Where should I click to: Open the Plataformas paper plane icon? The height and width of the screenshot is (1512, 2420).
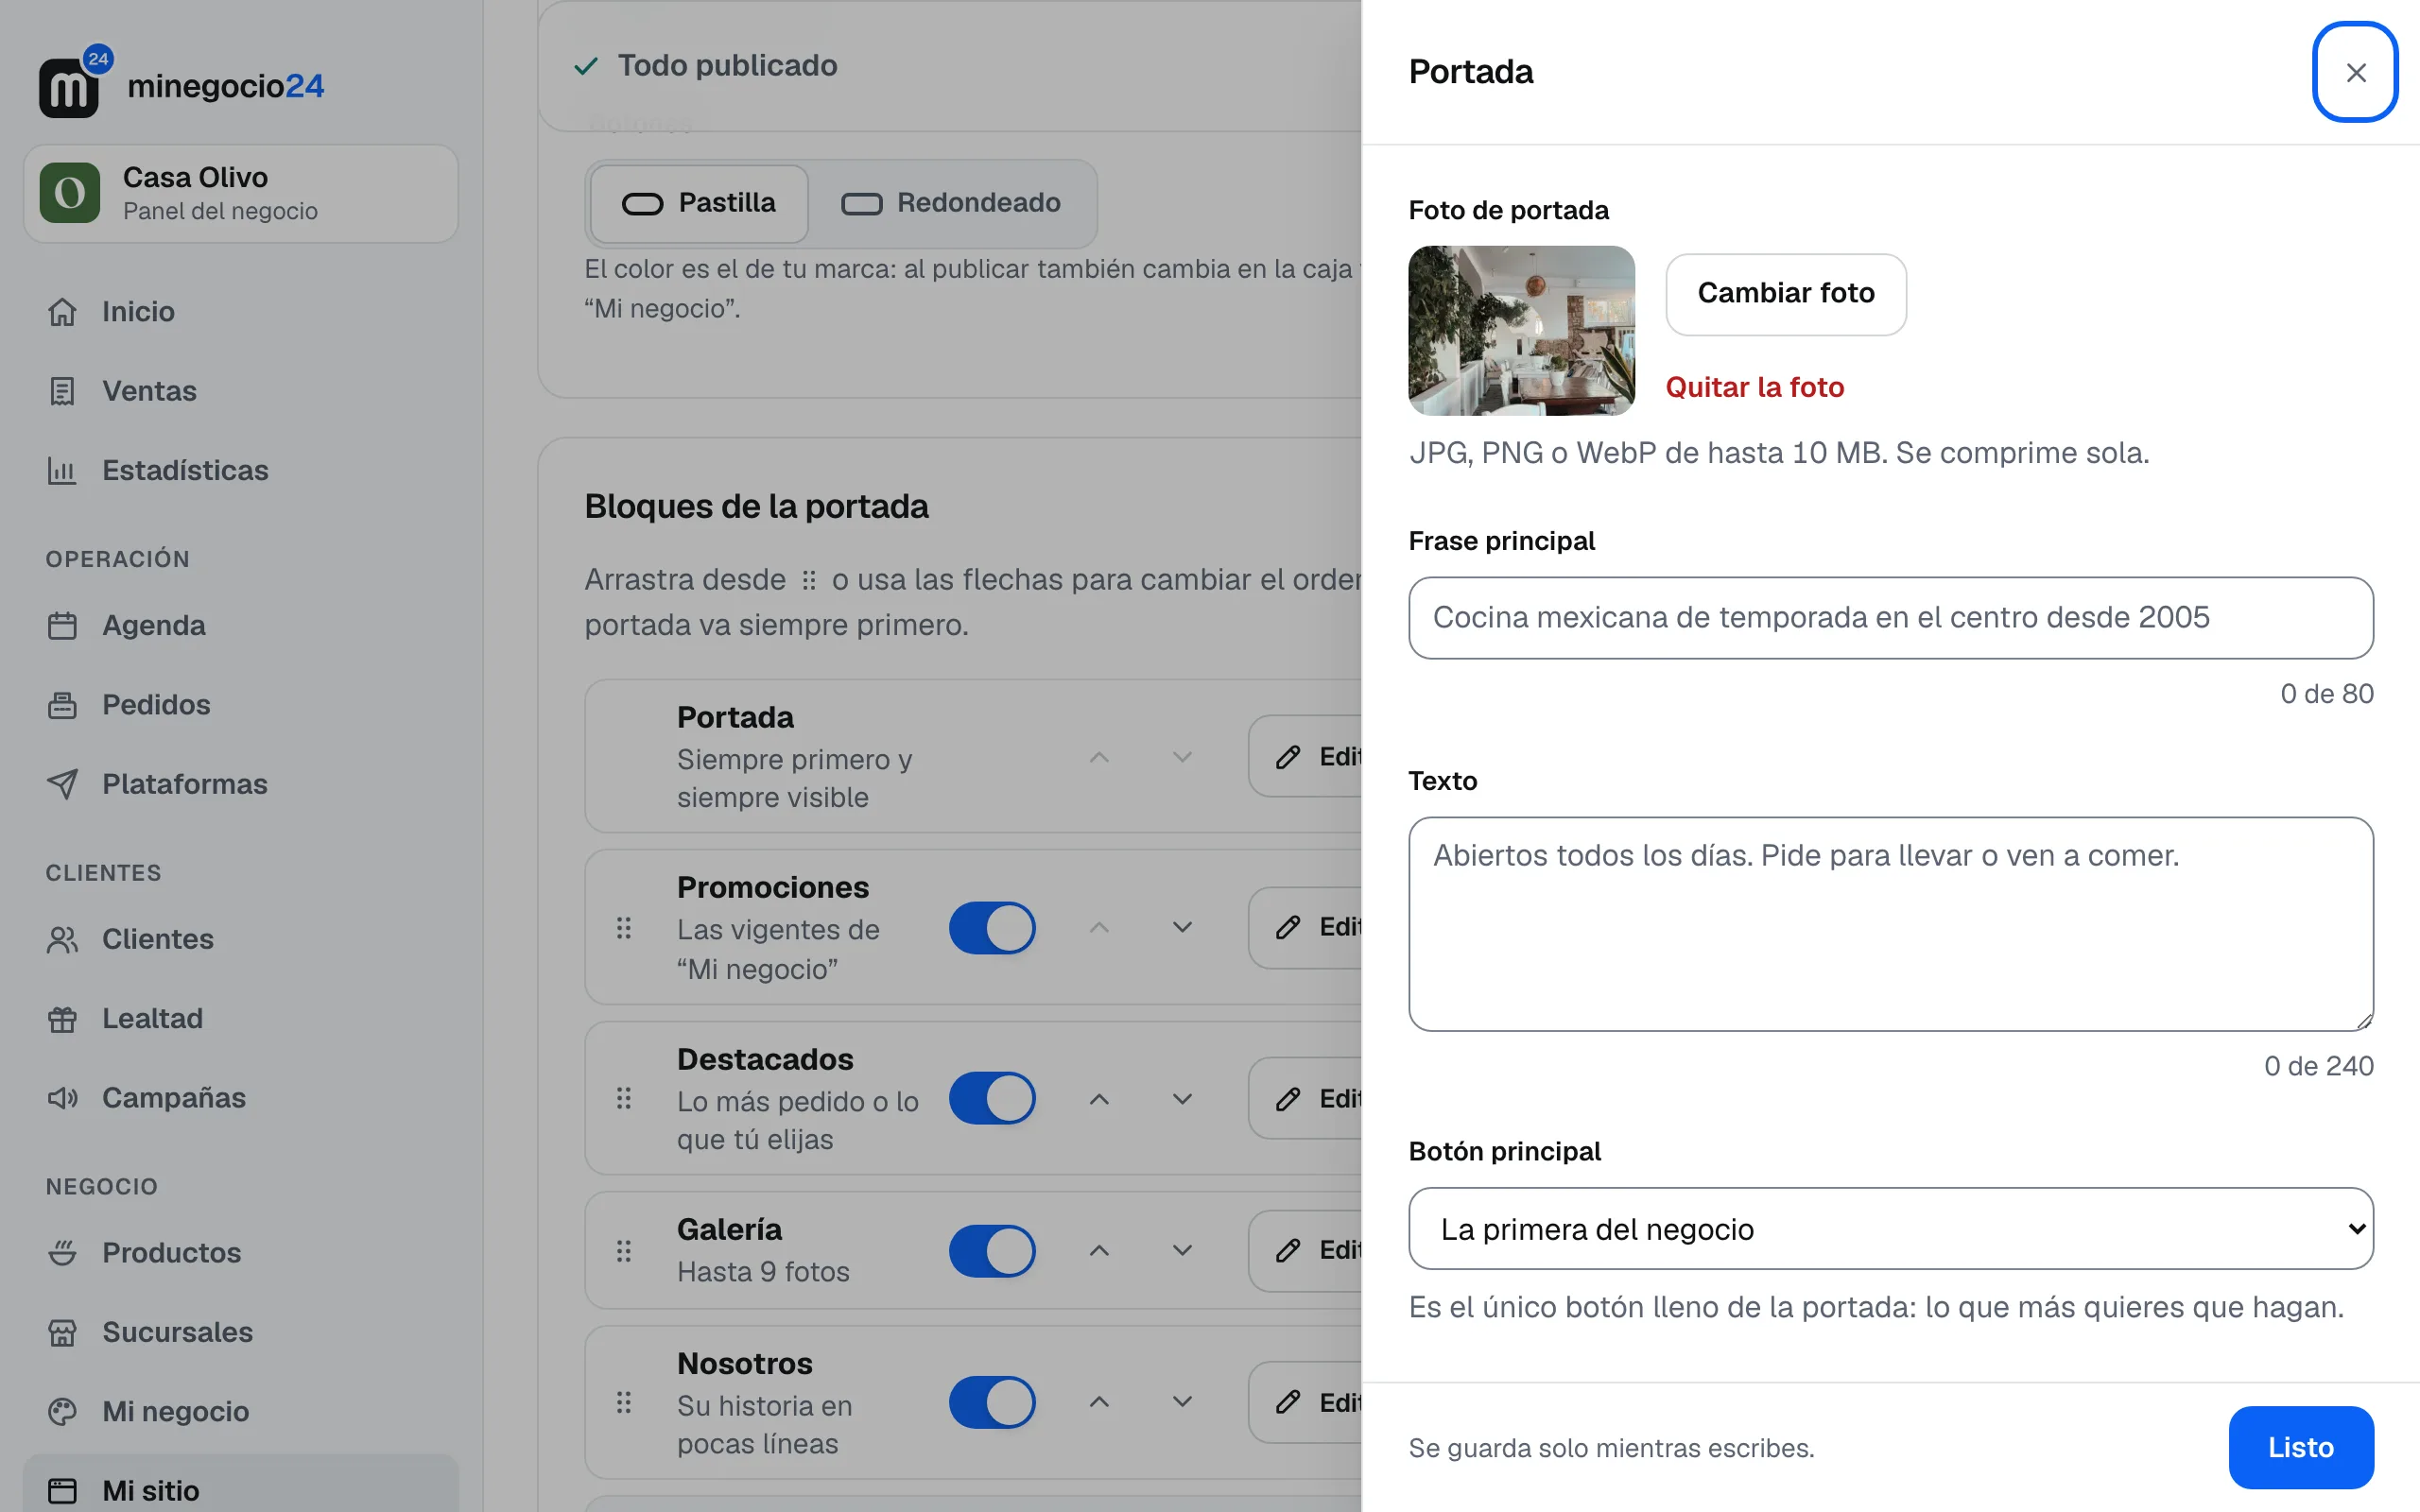(x=62, y=784)
